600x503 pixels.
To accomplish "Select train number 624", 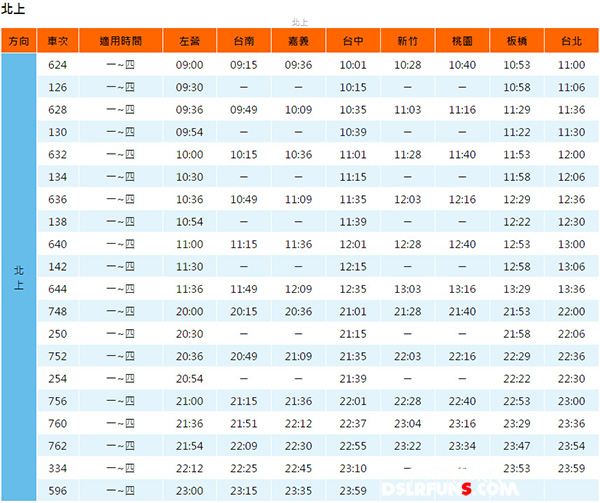I will 57,65.
